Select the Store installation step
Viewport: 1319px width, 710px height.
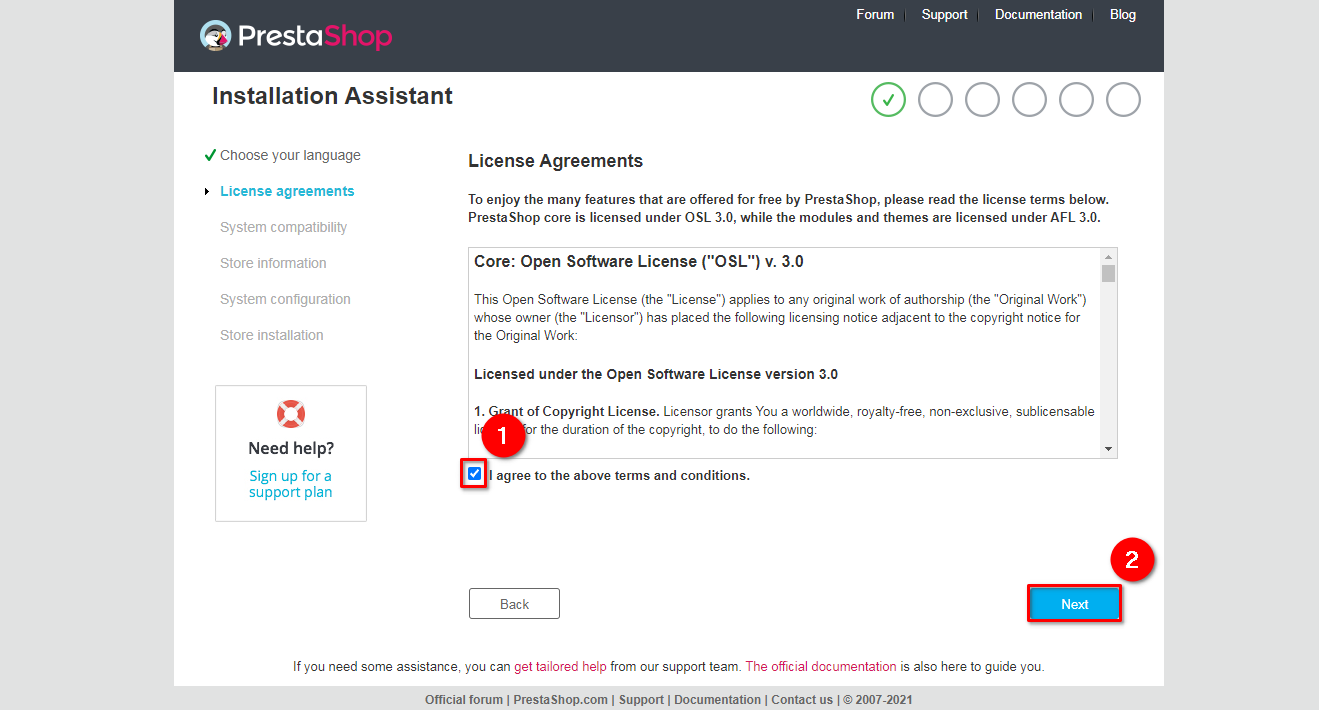point(272,335)
